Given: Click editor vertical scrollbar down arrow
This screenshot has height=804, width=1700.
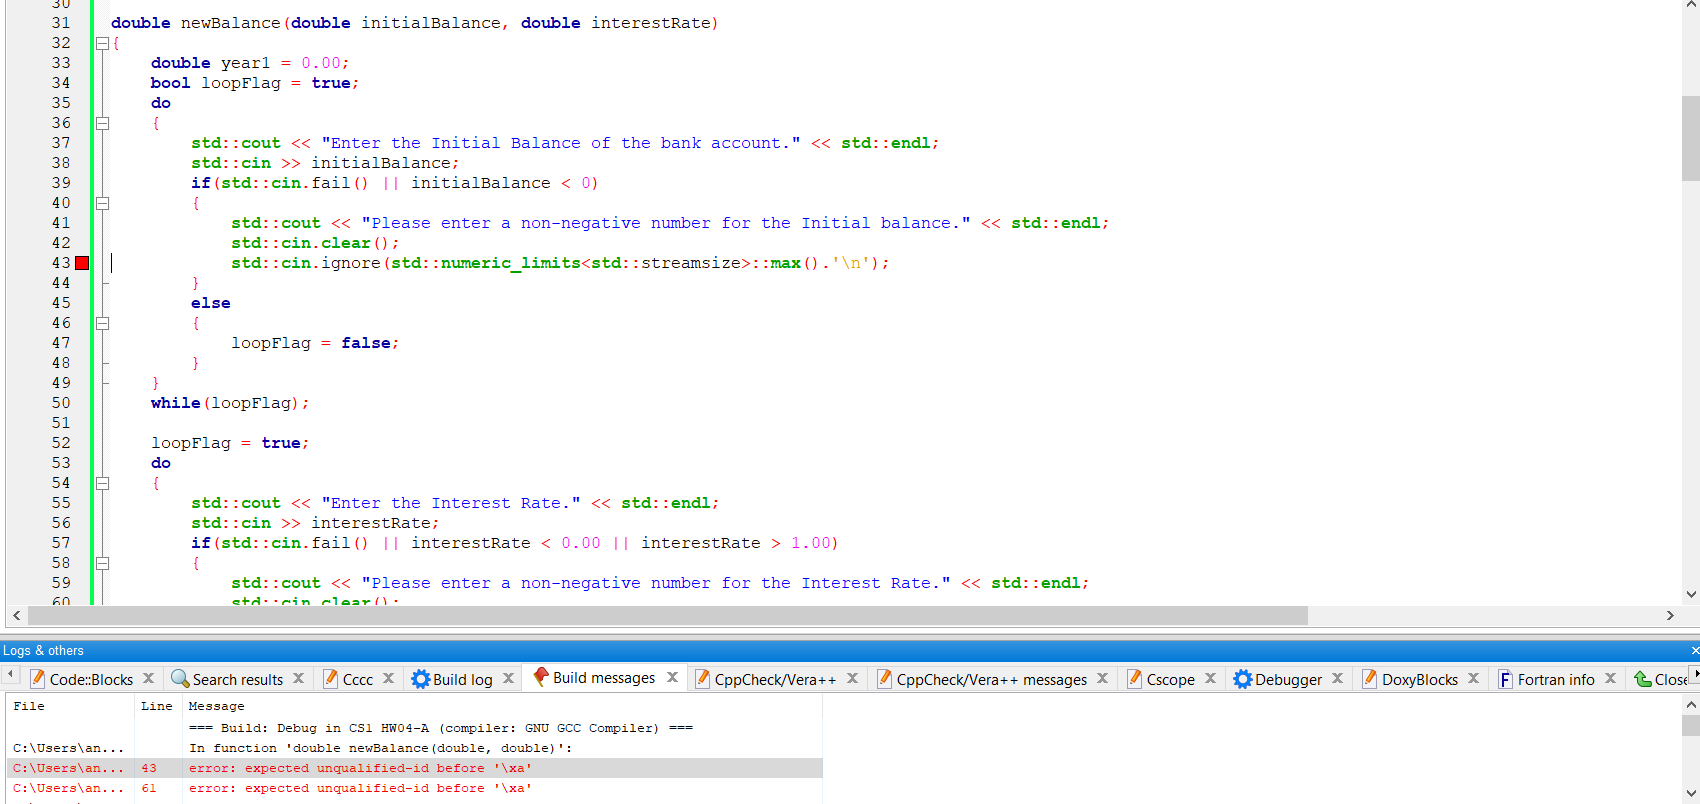Looking at the screenshot, I should tap(1691, 594).
